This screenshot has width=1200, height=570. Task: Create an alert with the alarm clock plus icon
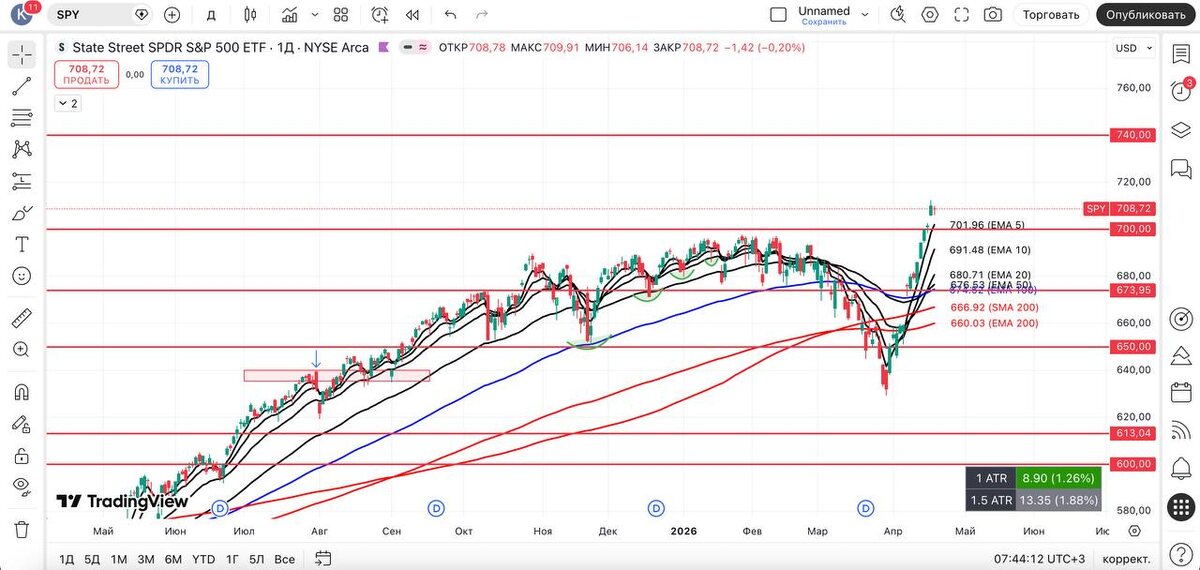(380, 15)
